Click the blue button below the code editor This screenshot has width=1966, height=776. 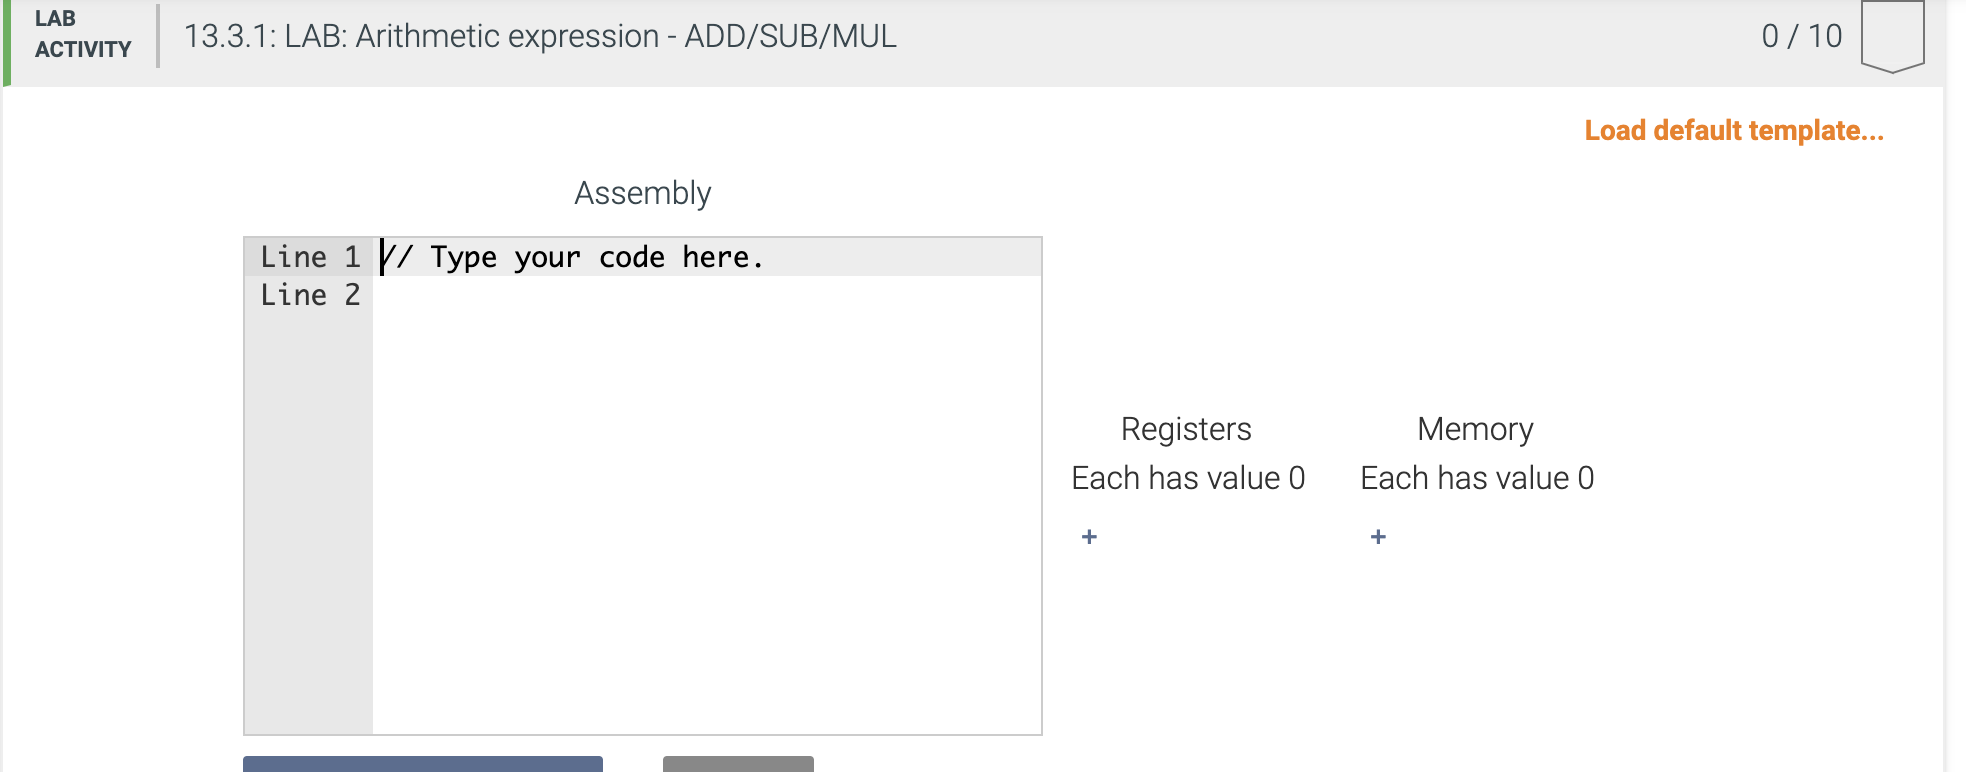tap(421, 768)
